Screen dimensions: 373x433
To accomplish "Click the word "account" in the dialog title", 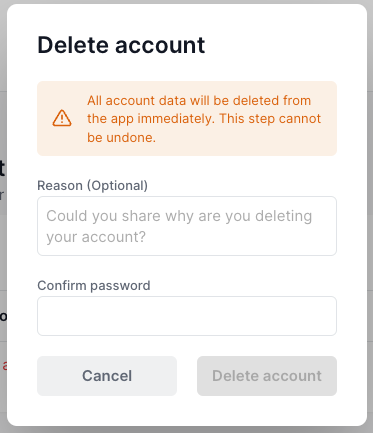I will (x=160, y=46).
